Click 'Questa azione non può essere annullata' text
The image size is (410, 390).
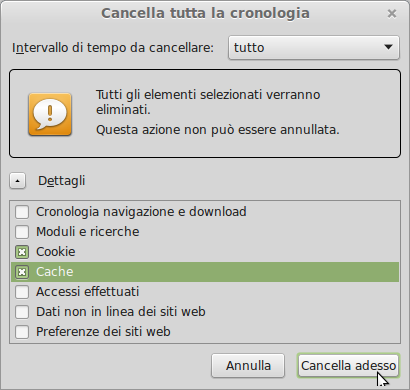(218, 129)
